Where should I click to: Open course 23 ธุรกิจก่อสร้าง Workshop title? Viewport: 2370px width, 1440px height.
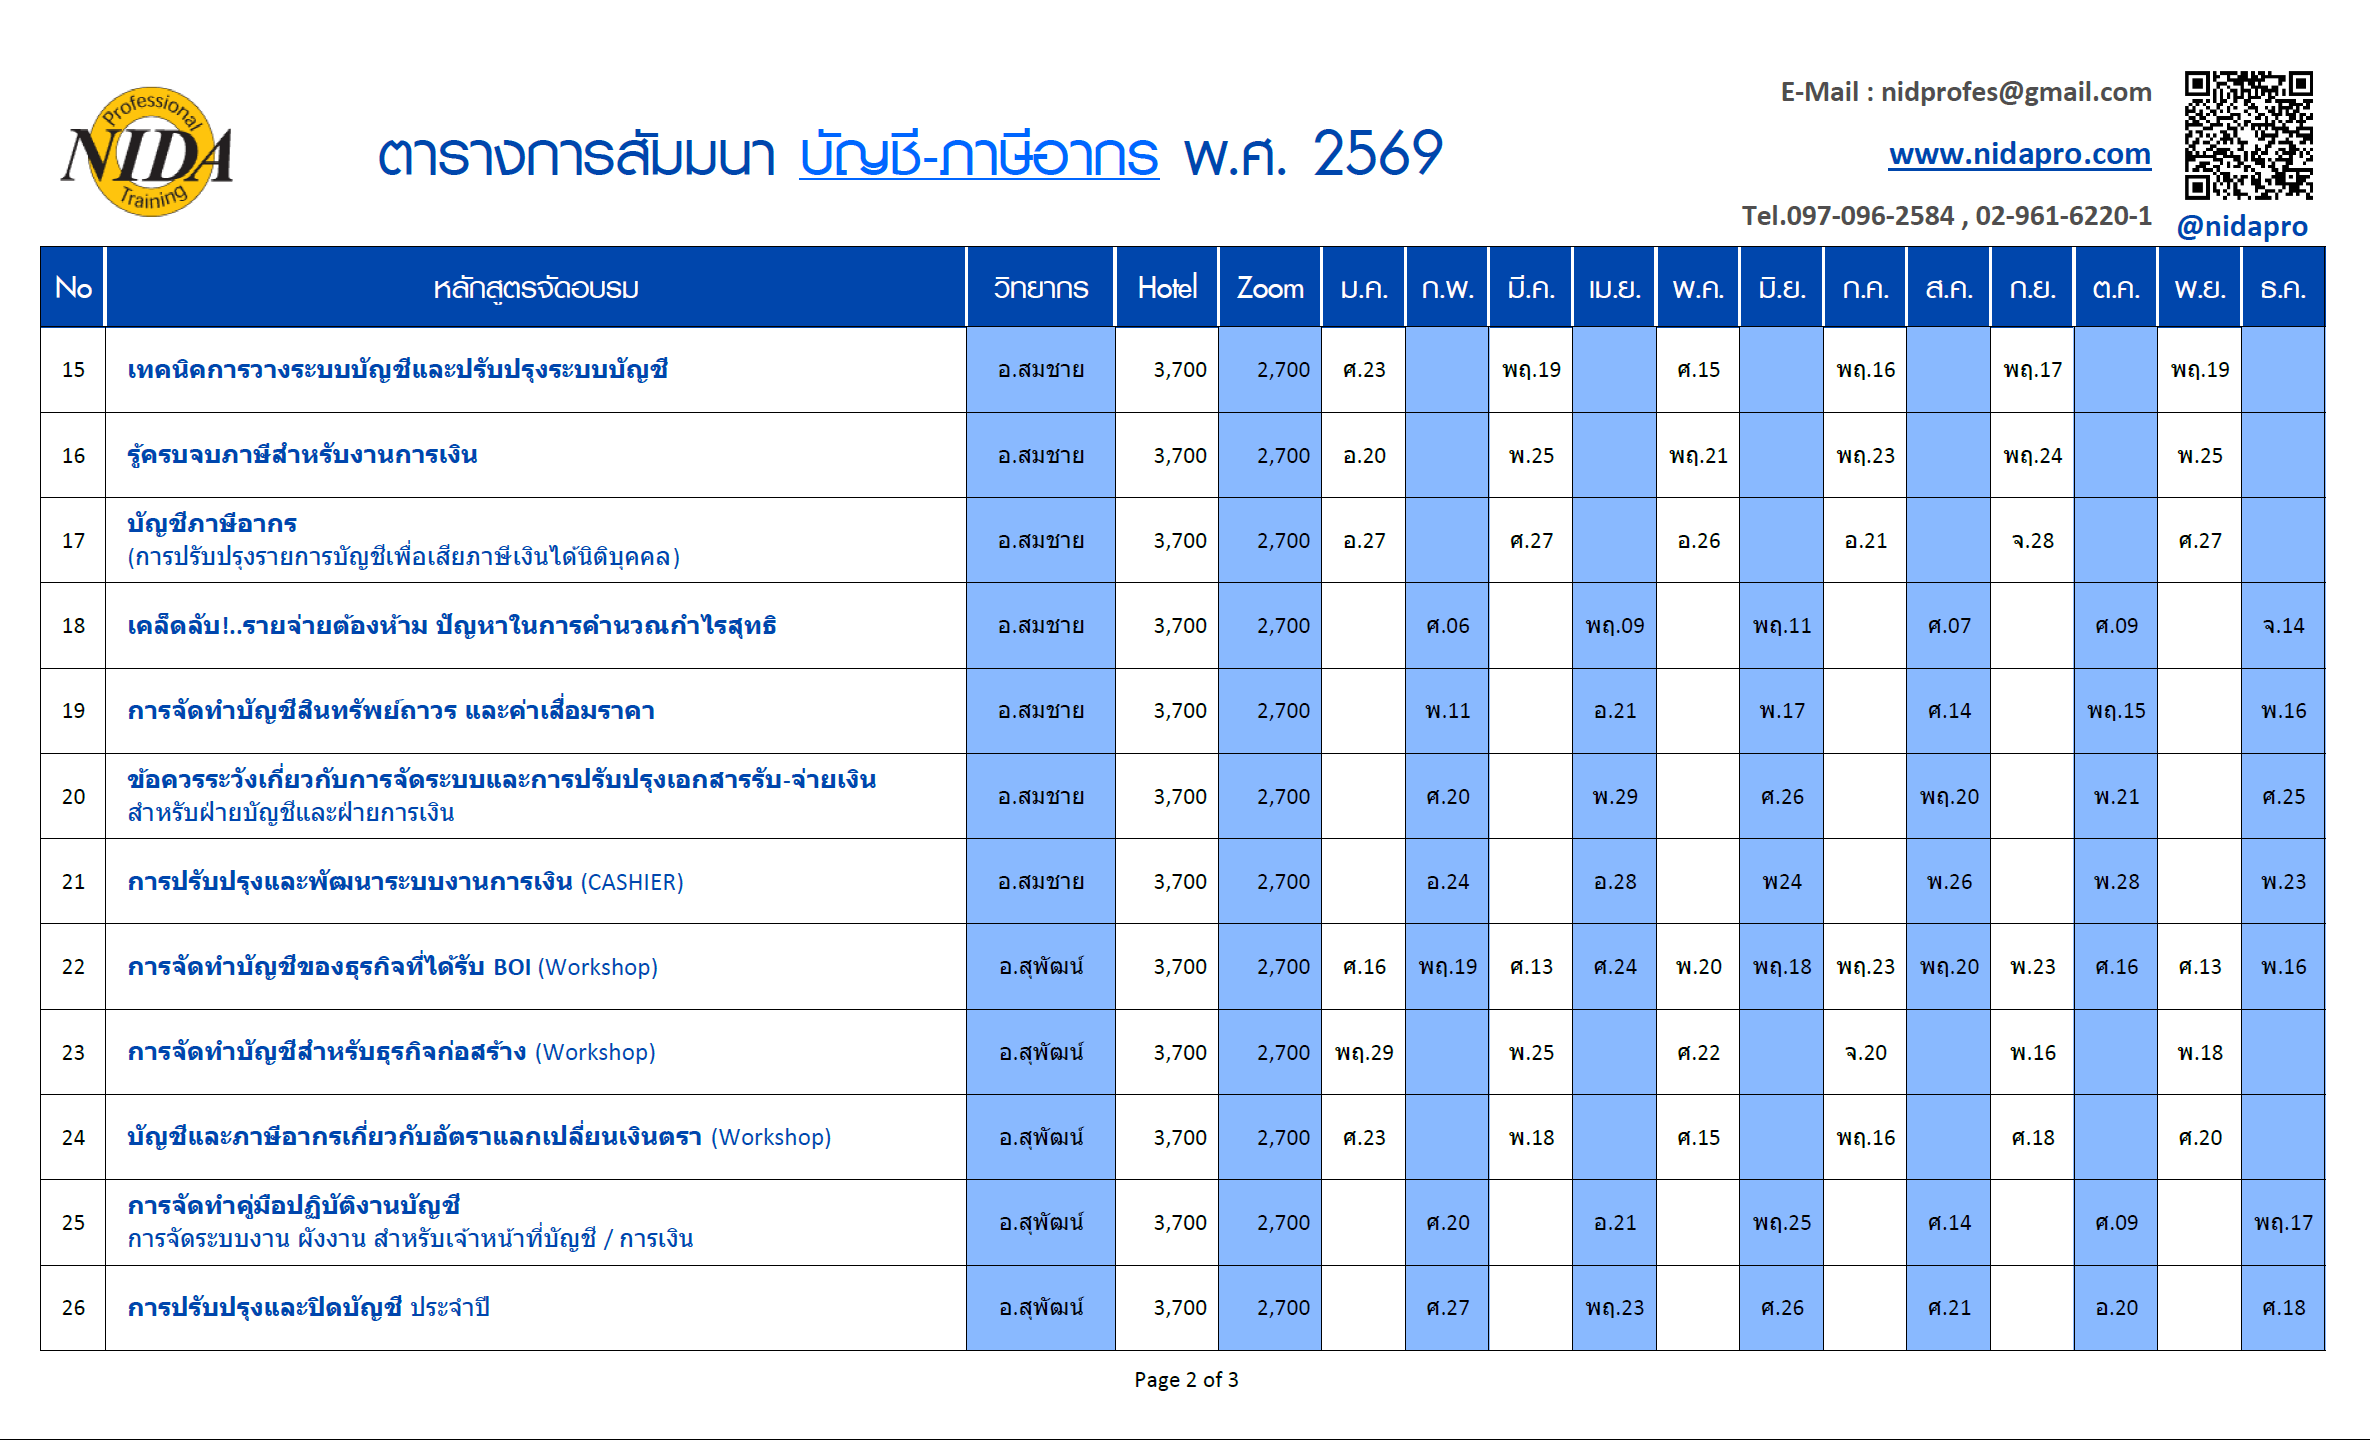(391, 1052)
